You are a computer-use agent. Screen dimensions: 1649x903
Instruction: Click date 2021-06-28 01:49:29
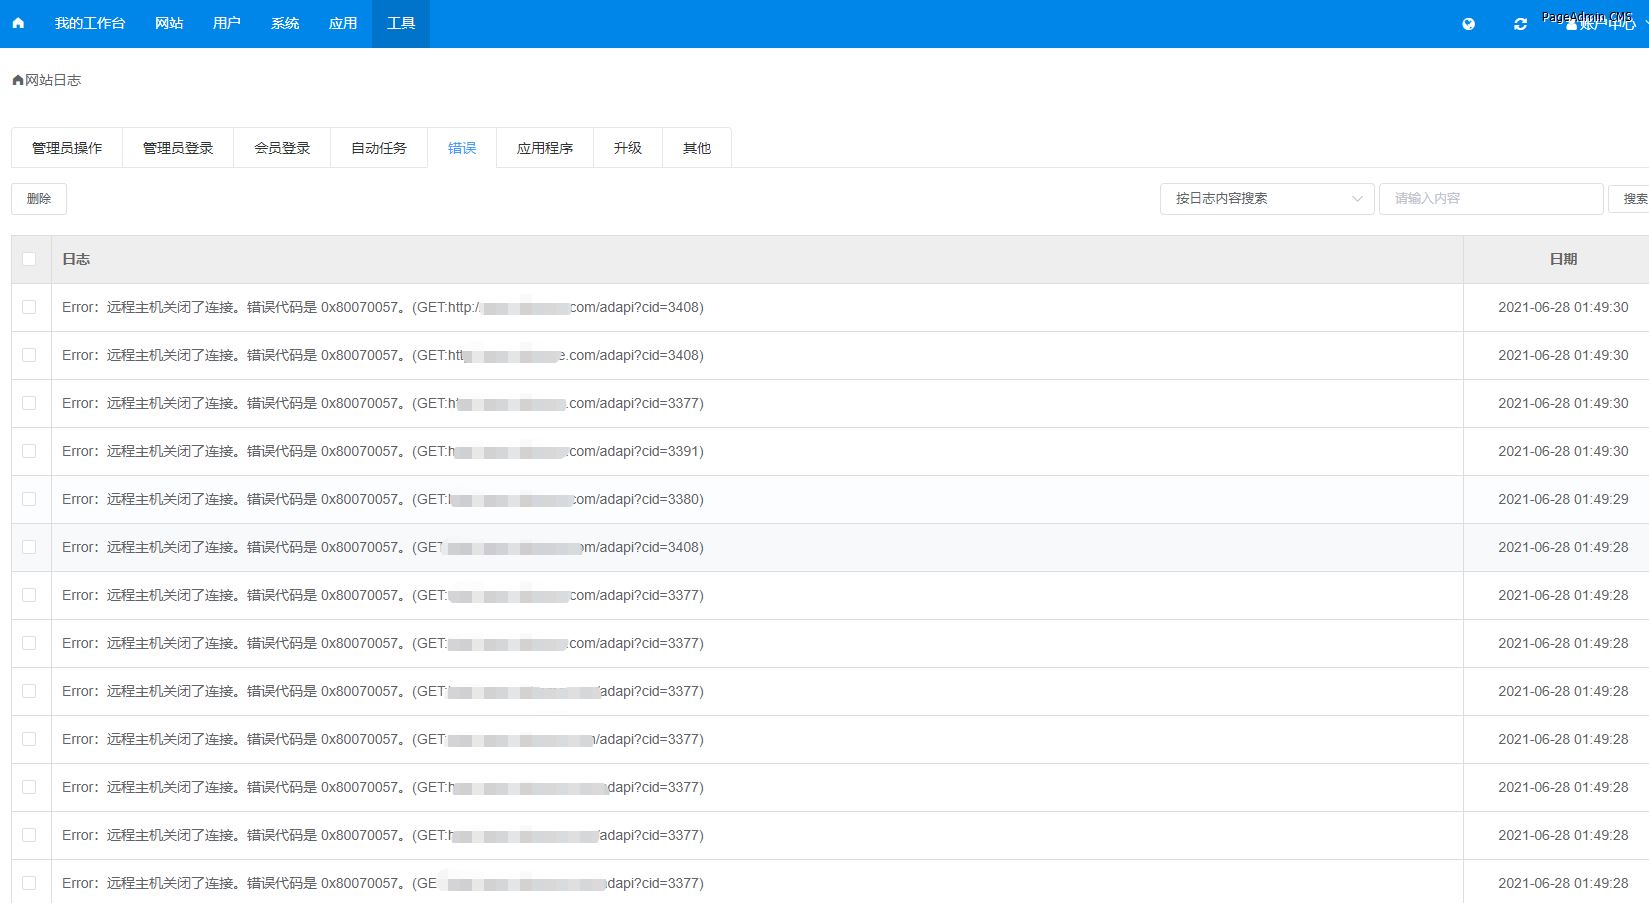(x=1563, y=499)
